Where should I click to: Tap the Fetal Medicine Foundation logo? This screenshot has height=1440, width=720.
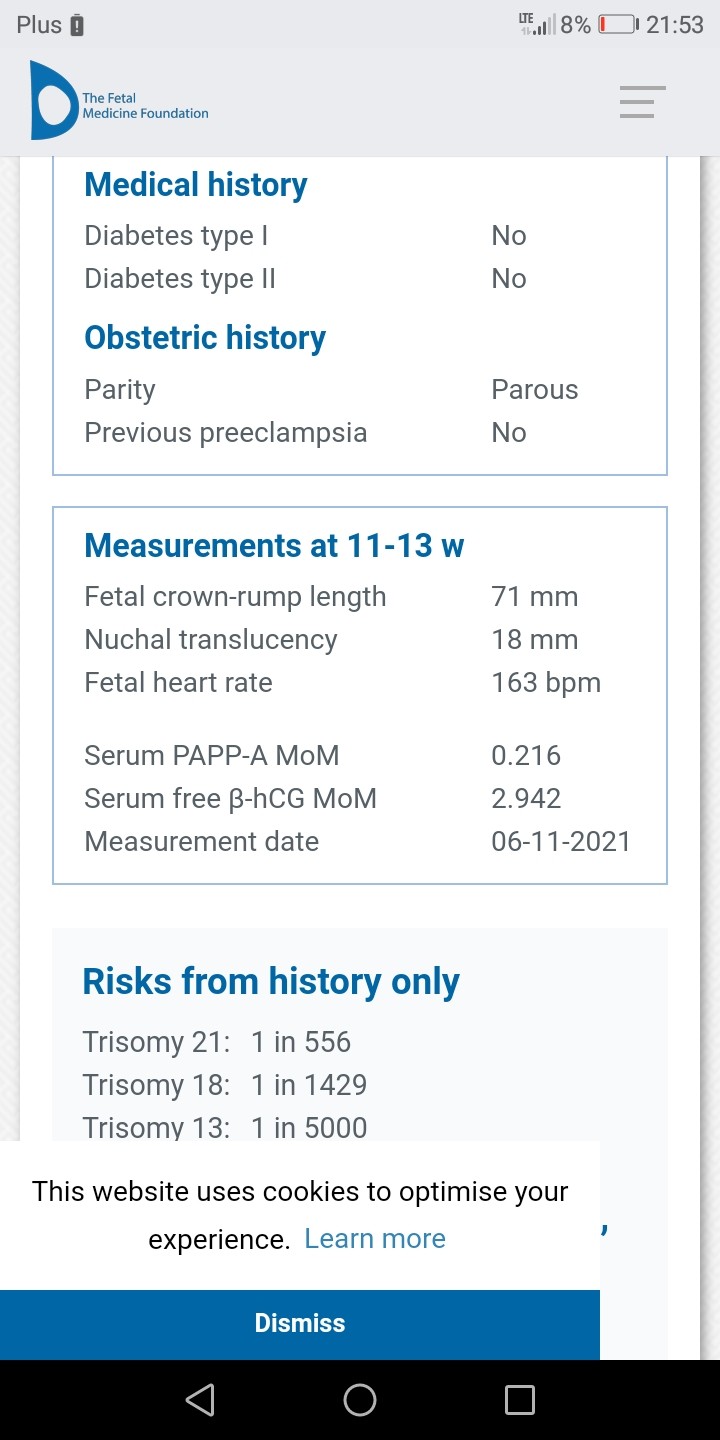(x=120, y=101)
